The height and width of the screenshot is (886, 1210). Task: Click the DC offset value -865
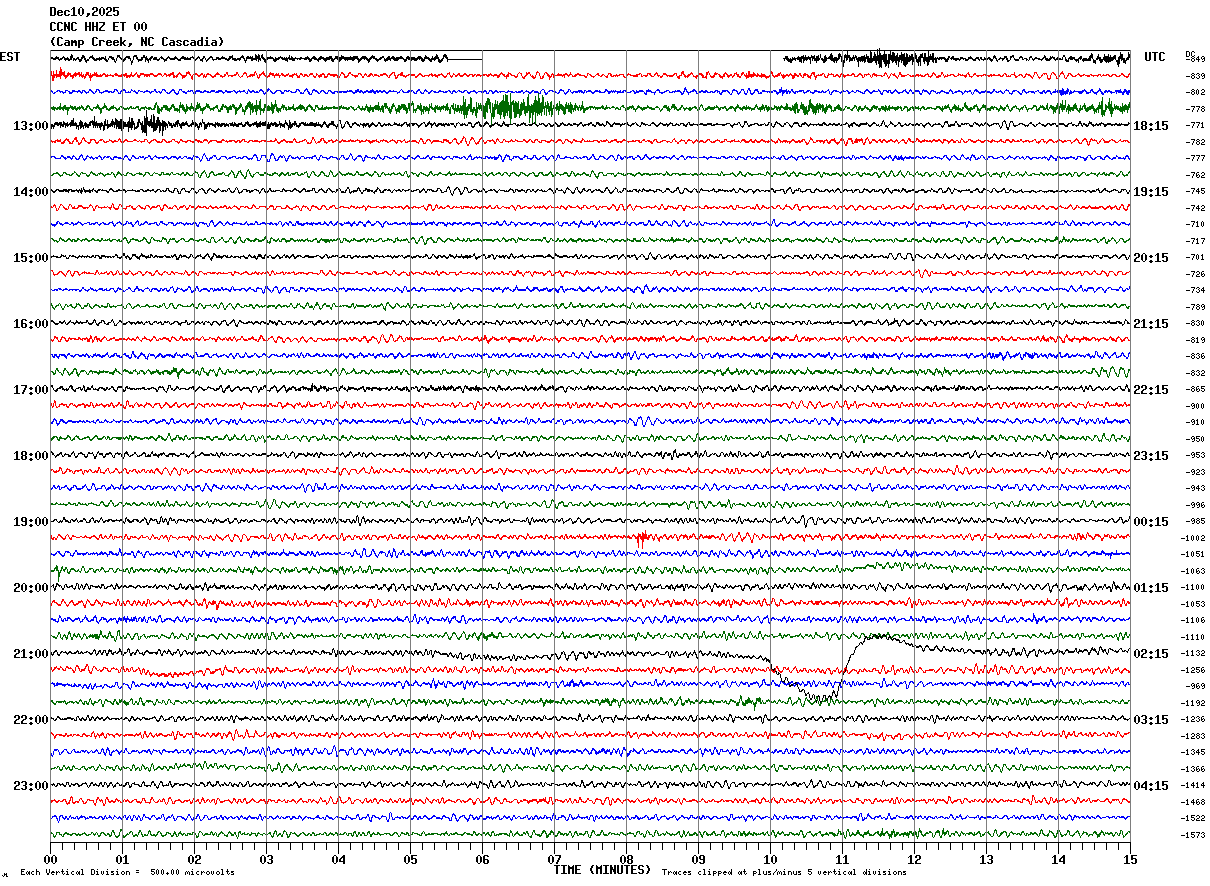point(1195,389)
